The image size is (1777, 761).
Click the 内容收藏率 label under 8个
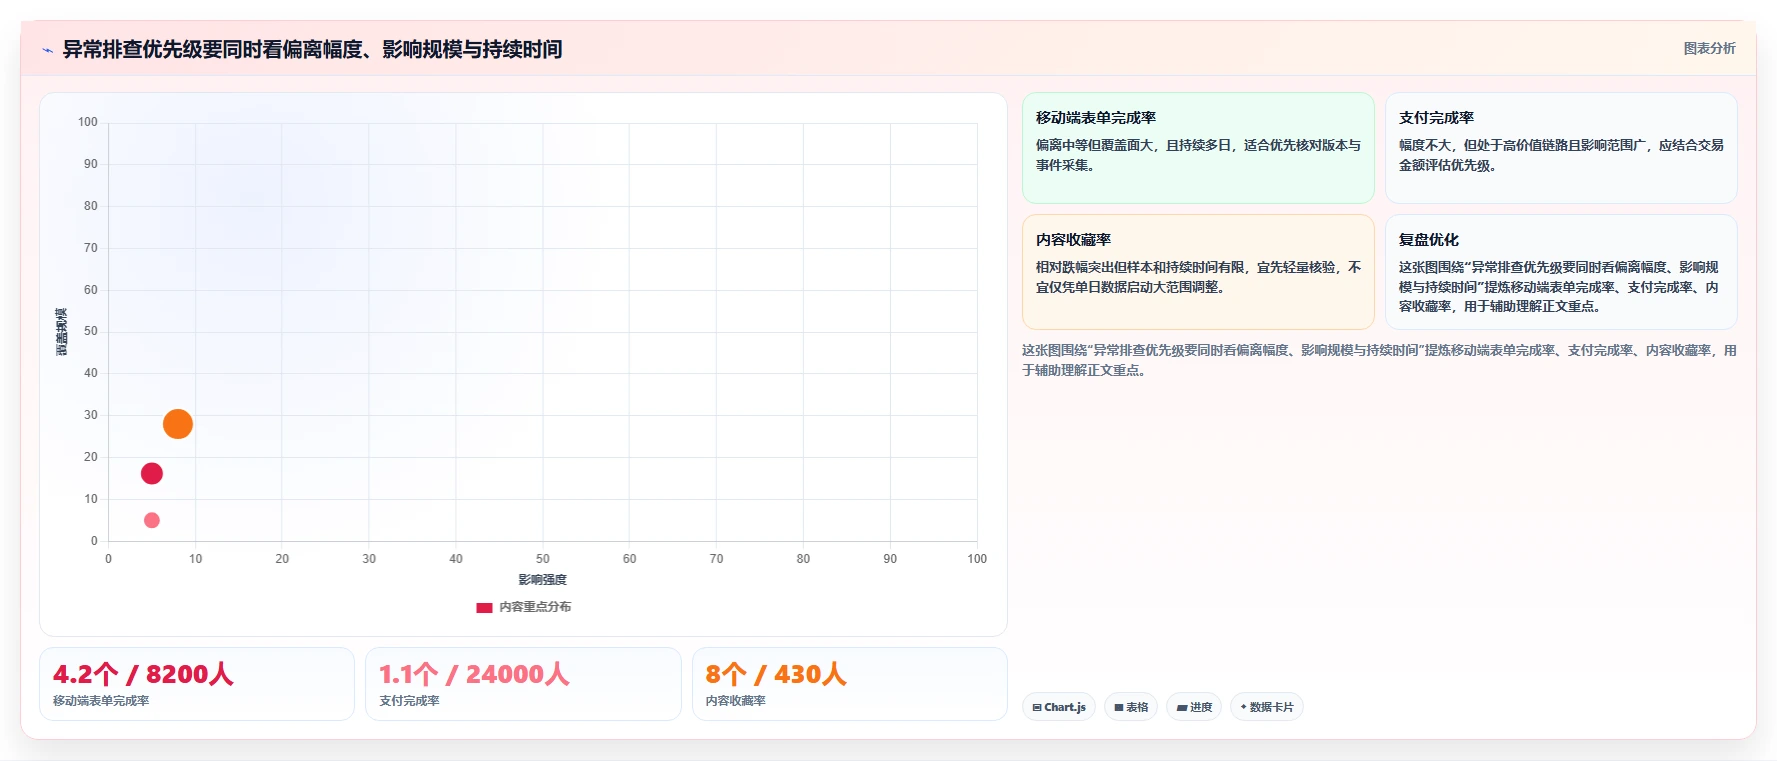(x=735, y=701)
